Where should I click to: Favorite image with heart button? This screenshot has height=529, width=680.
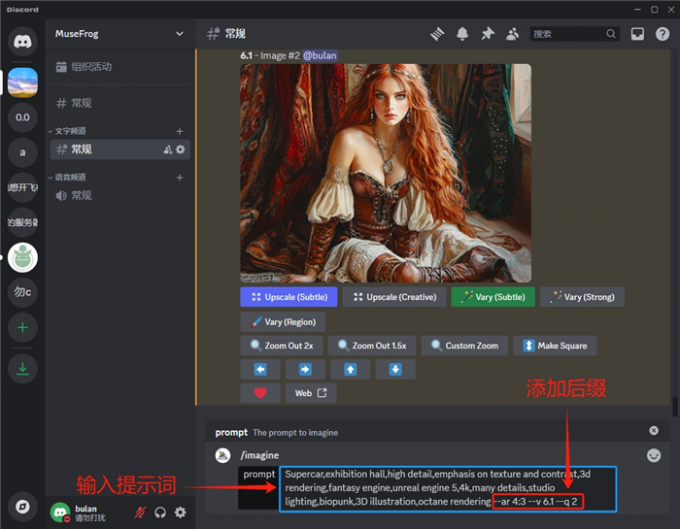pyautogui.click(x=260, y=393)
